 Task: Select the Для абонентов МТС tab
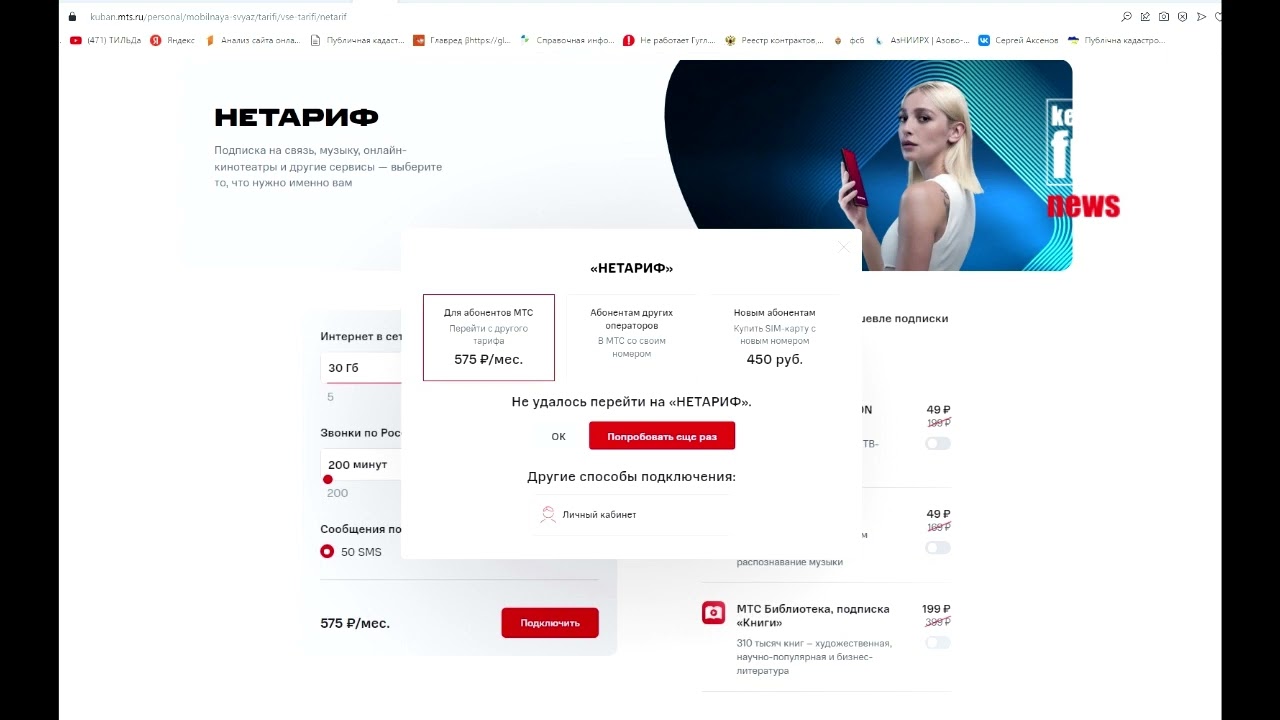tap(489, 338)
